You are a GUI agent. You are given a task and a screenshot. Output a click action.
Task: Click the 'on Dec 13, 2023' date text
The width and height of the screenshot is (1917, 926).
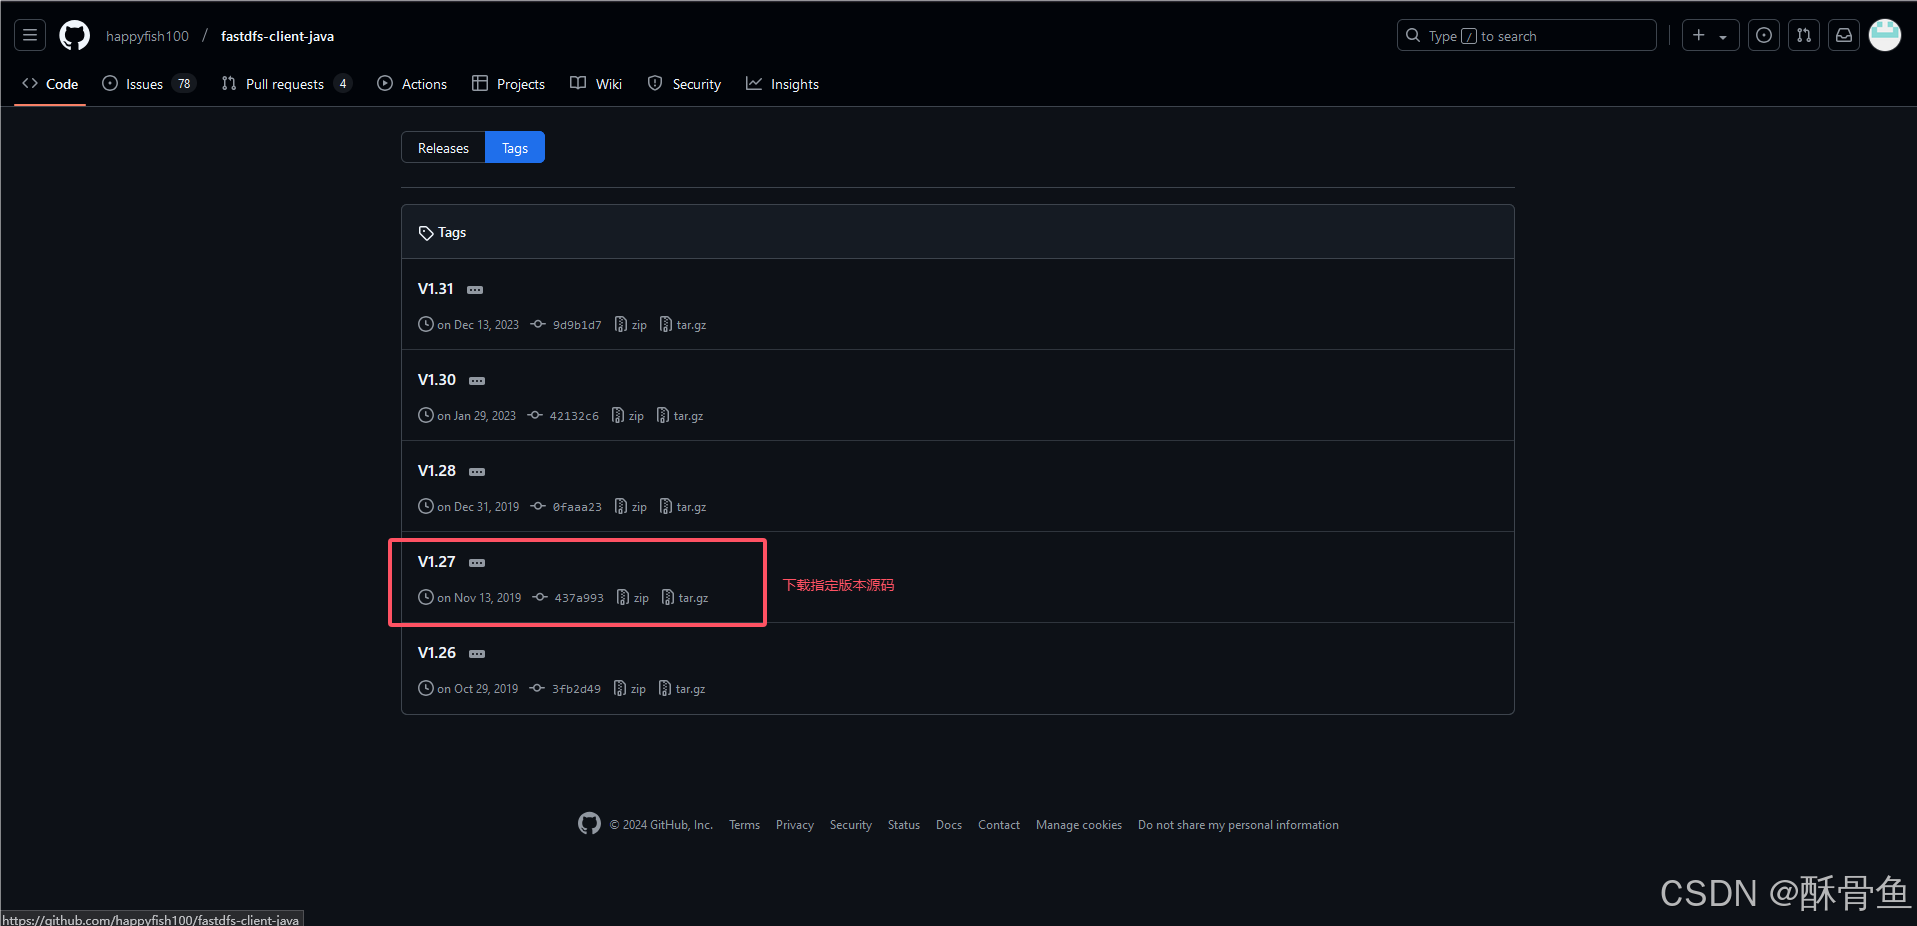click(478, 325)
